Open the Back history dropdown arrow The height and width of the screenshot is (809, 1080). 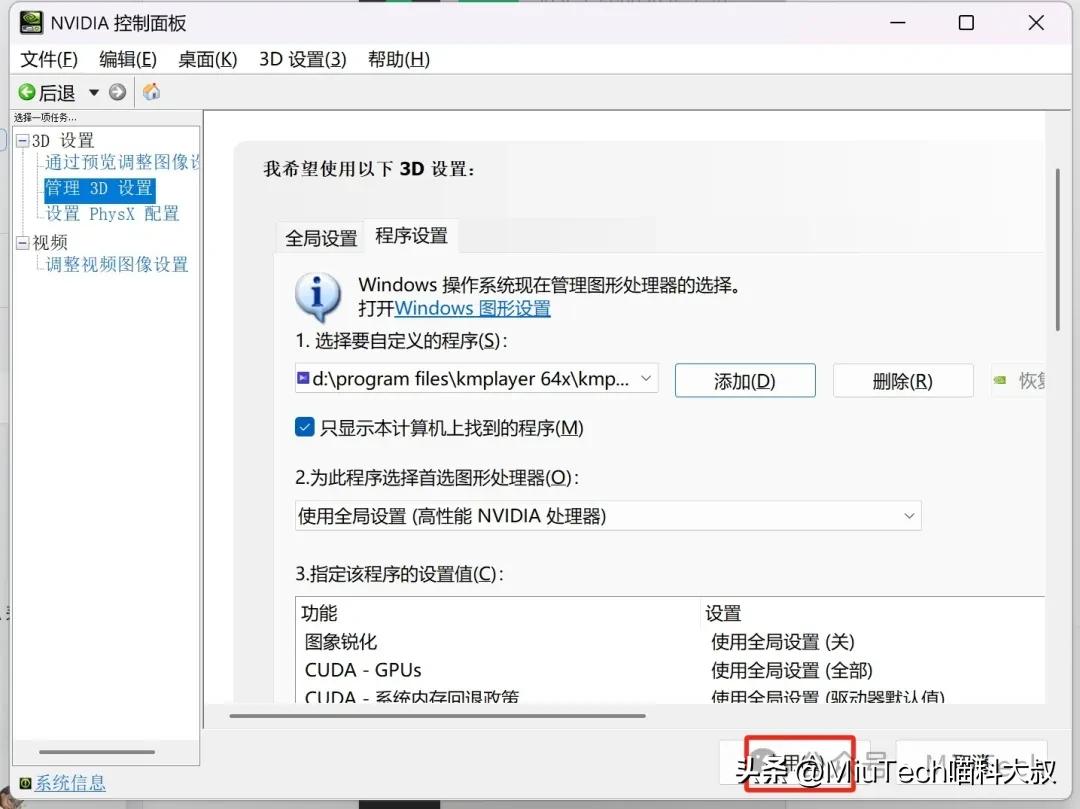94,92
